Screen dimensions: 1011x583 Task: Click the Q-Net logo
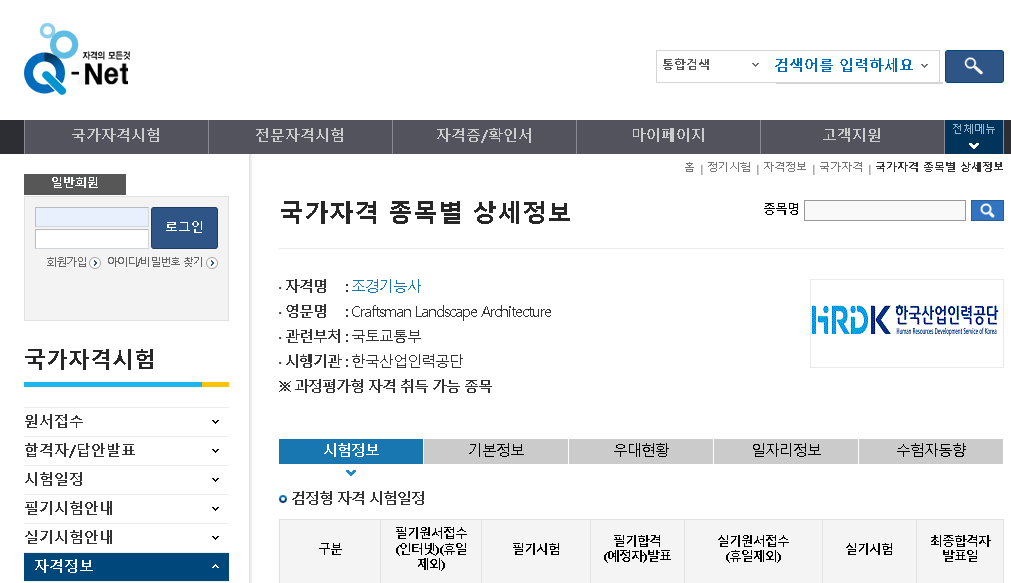(75, 60)
